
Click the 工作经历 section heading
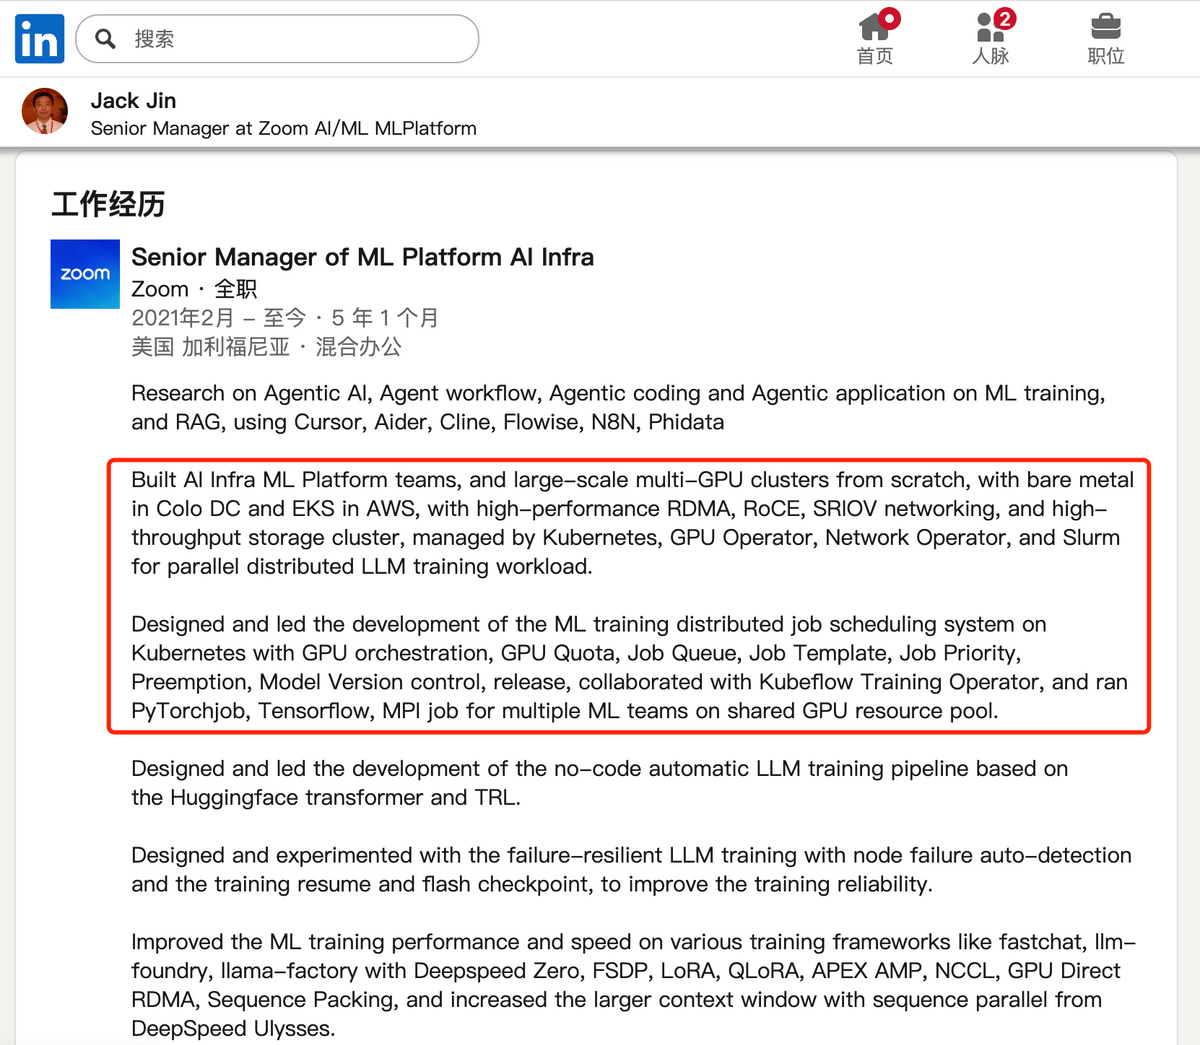click(108, 204)
